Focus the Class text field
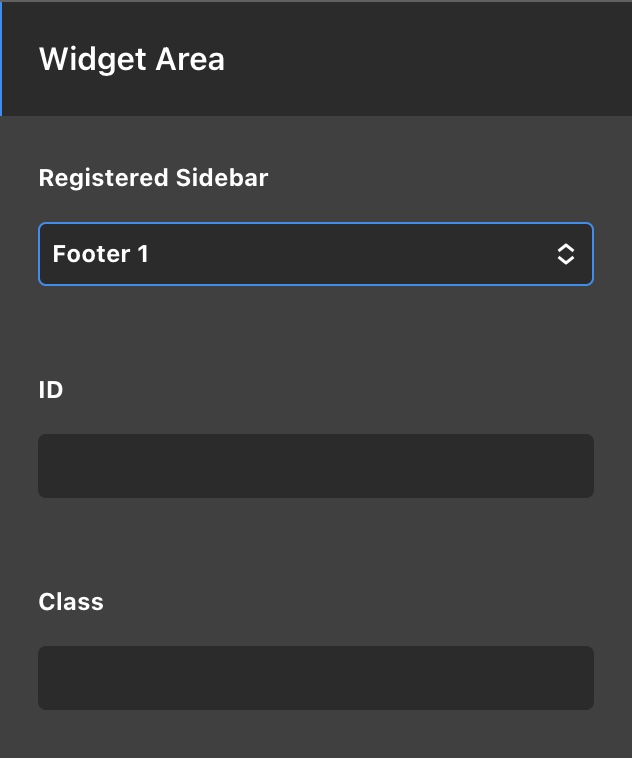 [x=316, y=678]
